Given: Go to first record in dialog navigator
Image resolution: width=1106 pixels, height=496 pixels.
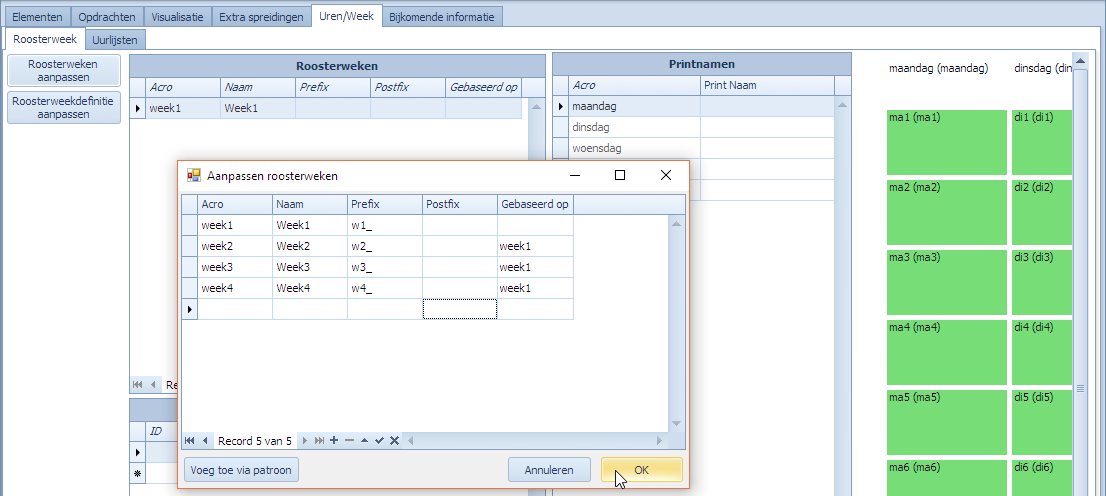Looking at the screenshot, I should pos(190,440).
